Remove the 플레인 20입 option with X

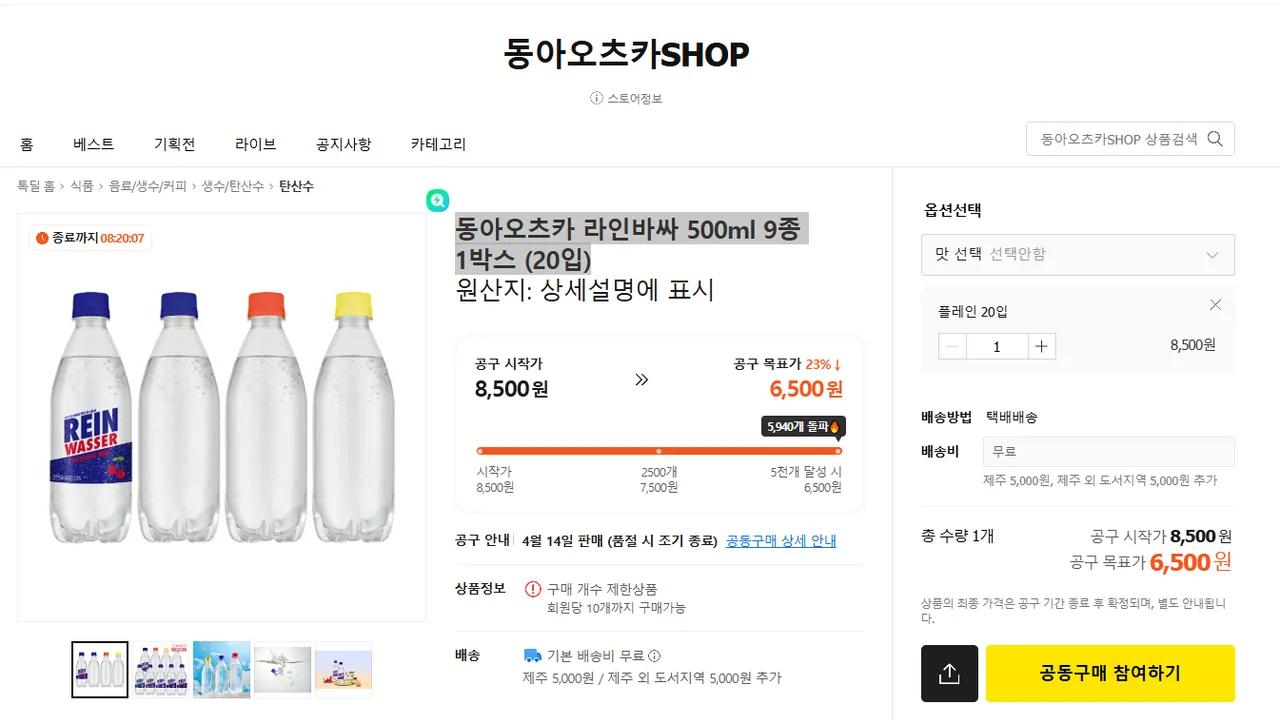click(1215, 305)
